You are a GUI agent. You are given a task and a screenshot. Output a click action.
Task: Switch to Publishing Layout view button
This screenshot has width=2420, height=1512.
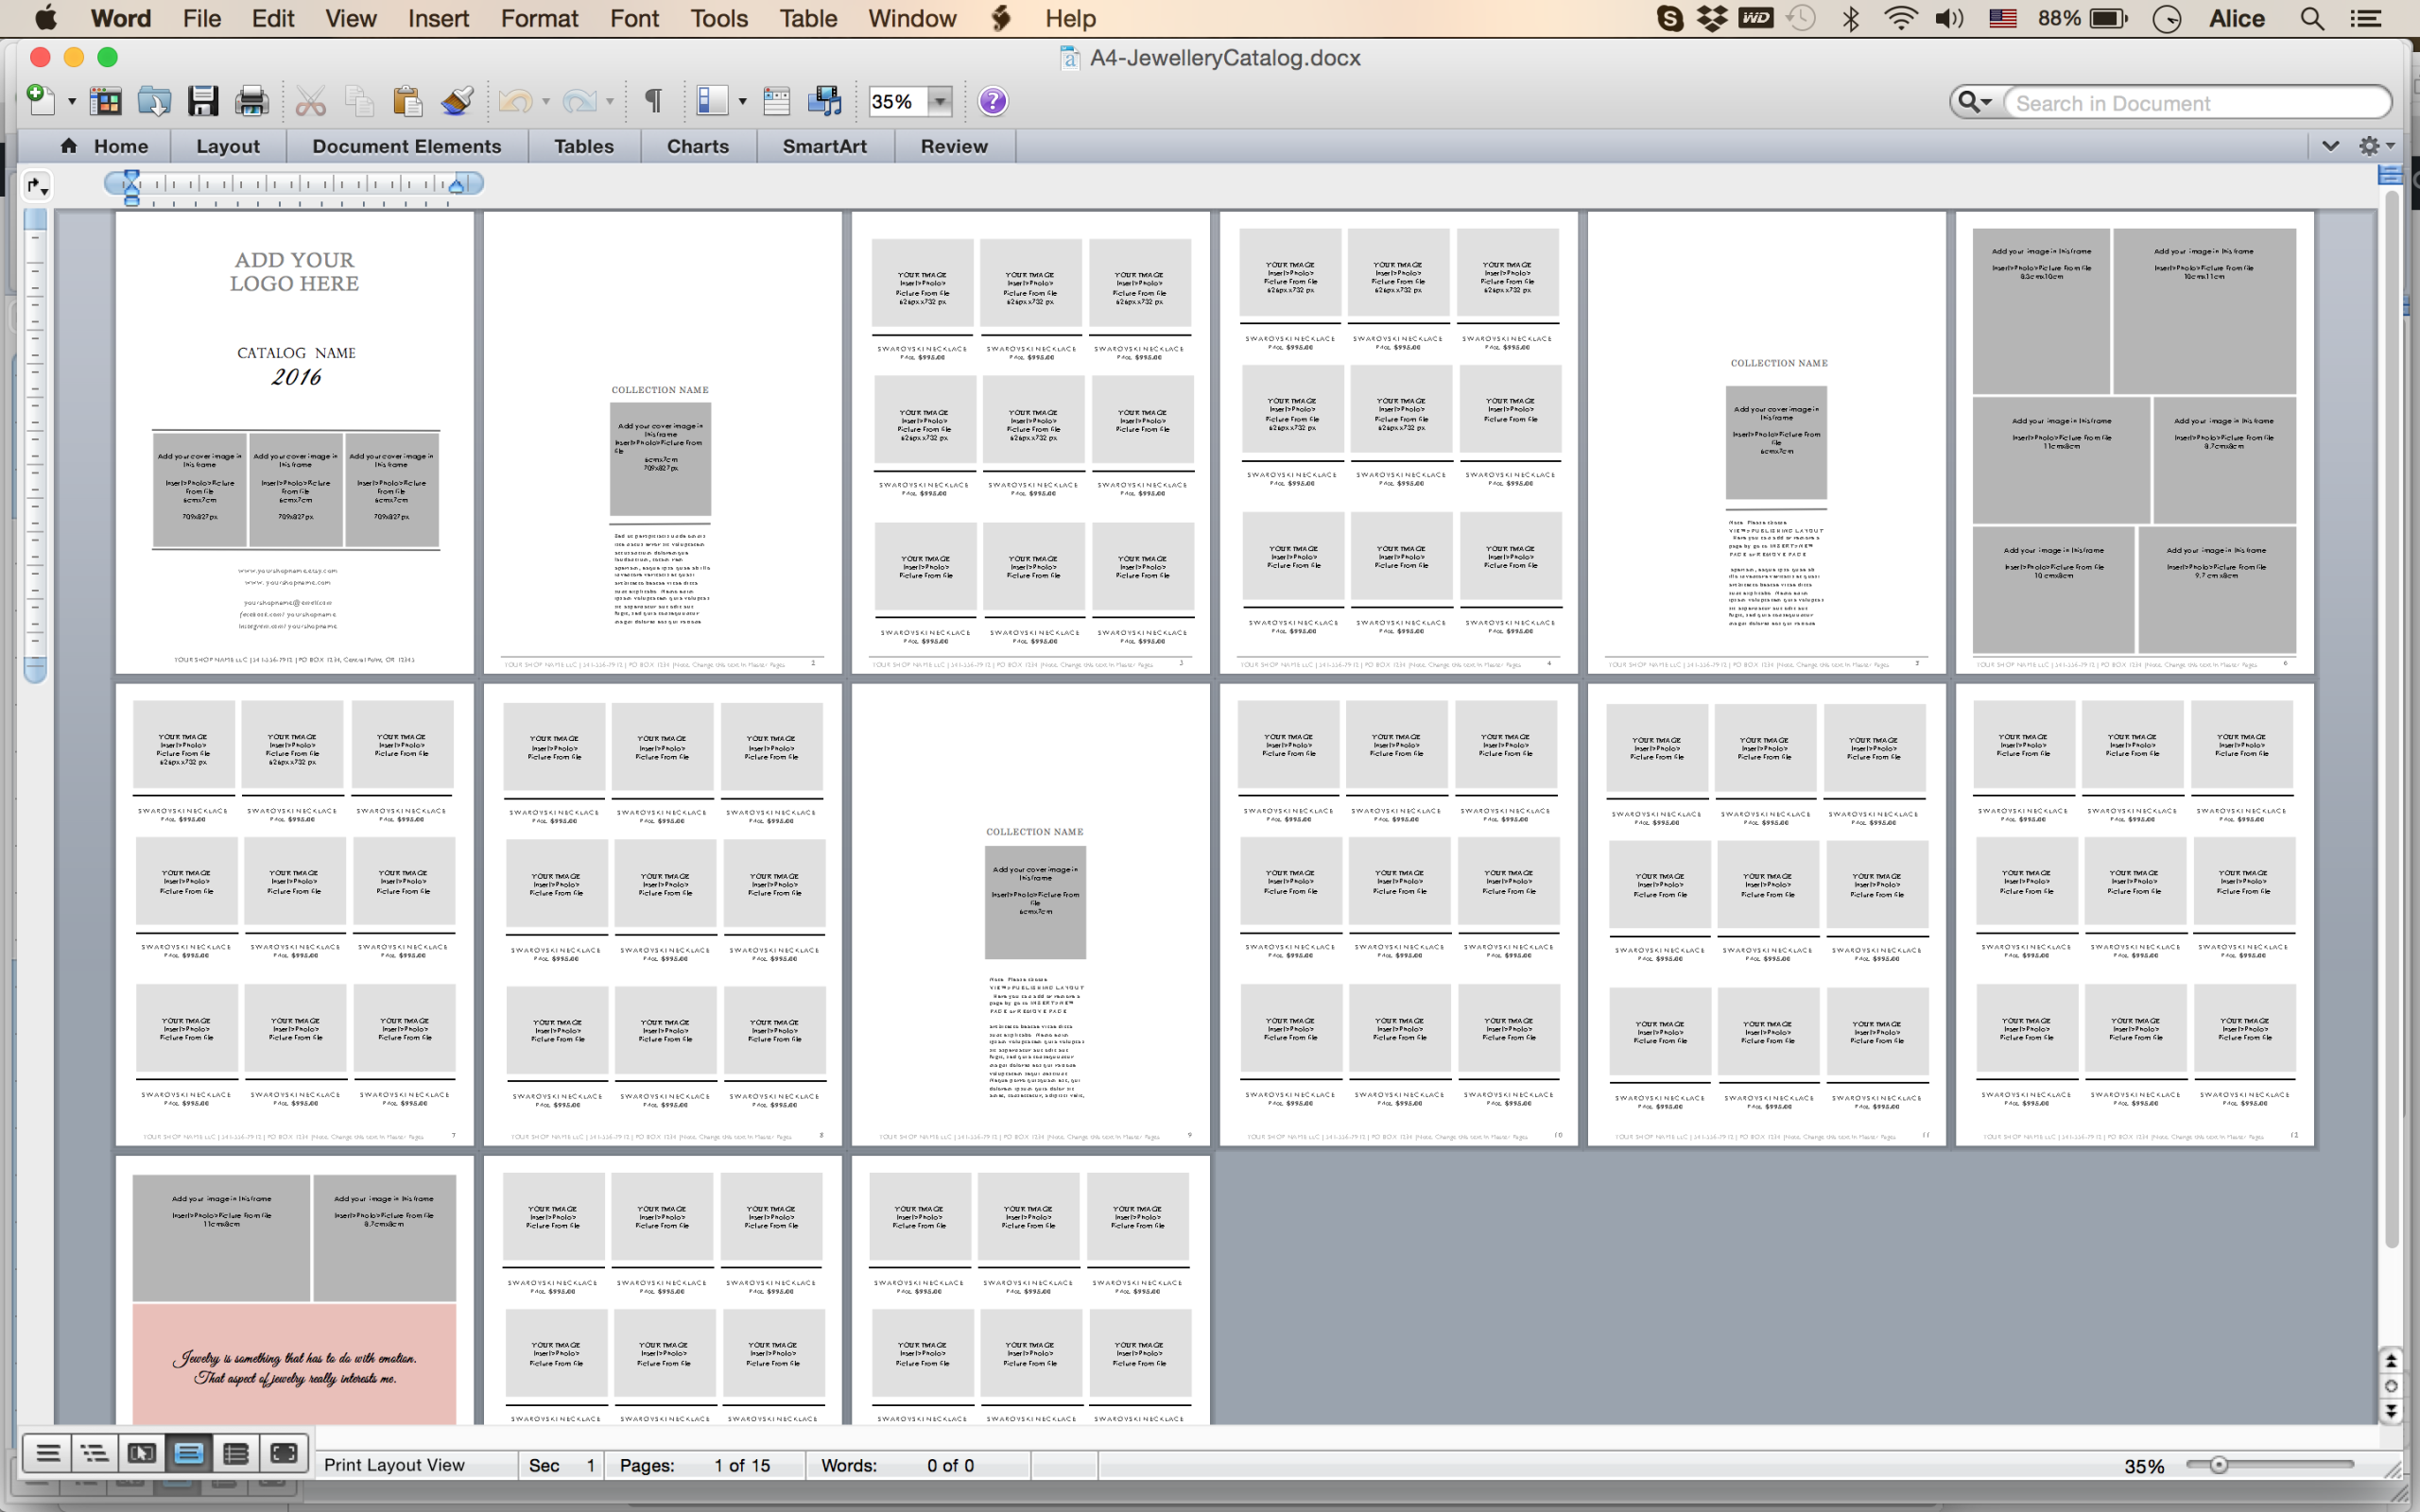tap(141, 1453)
